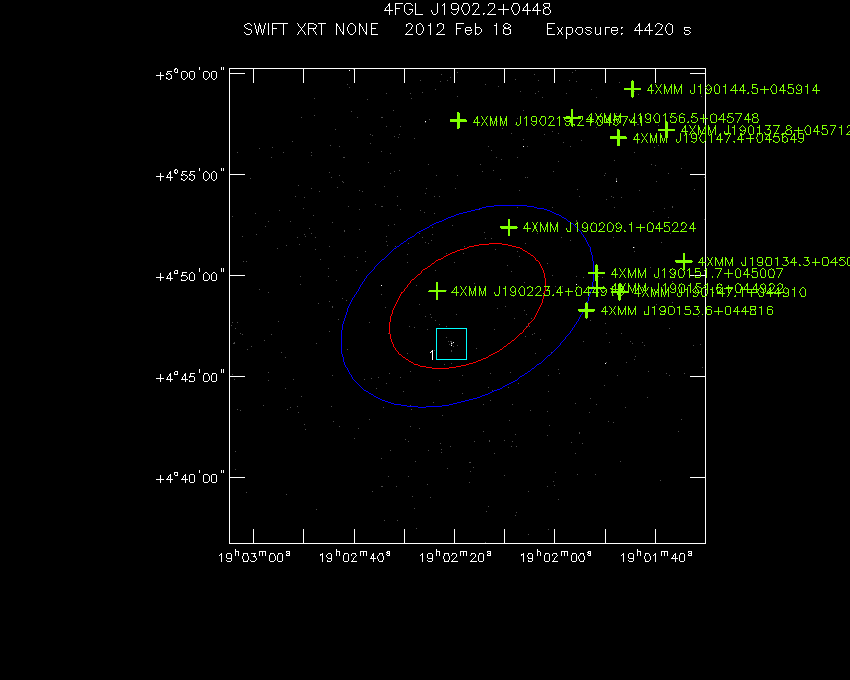Click the source number 1 label
This screenshot has width=850, height=680.
(432, 355)
